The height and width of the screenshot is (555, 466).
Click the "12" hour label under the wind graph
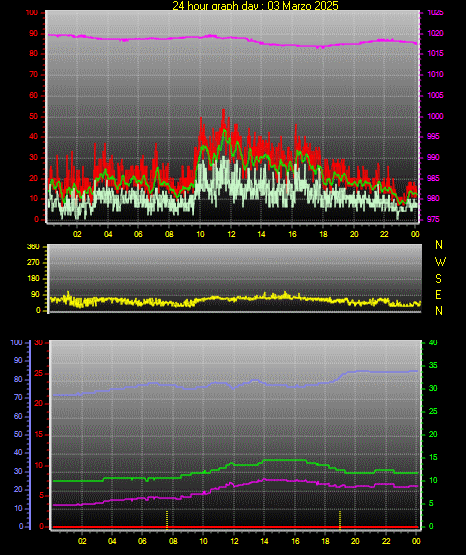tap(231, 234)
